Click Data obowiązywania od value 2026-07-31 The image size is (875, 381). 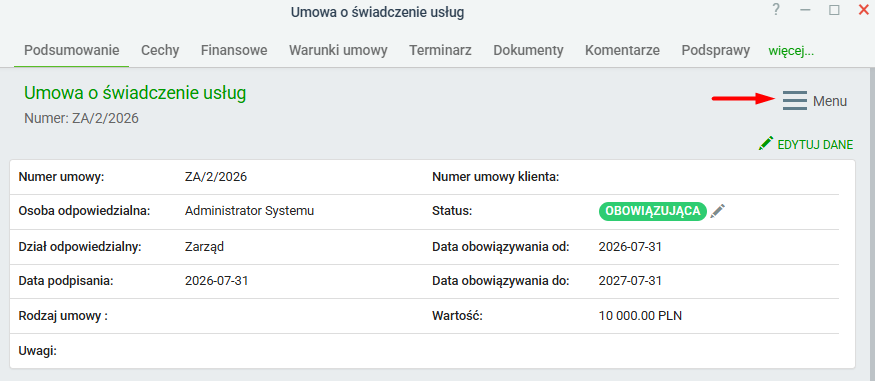click(x=630, y=247)
